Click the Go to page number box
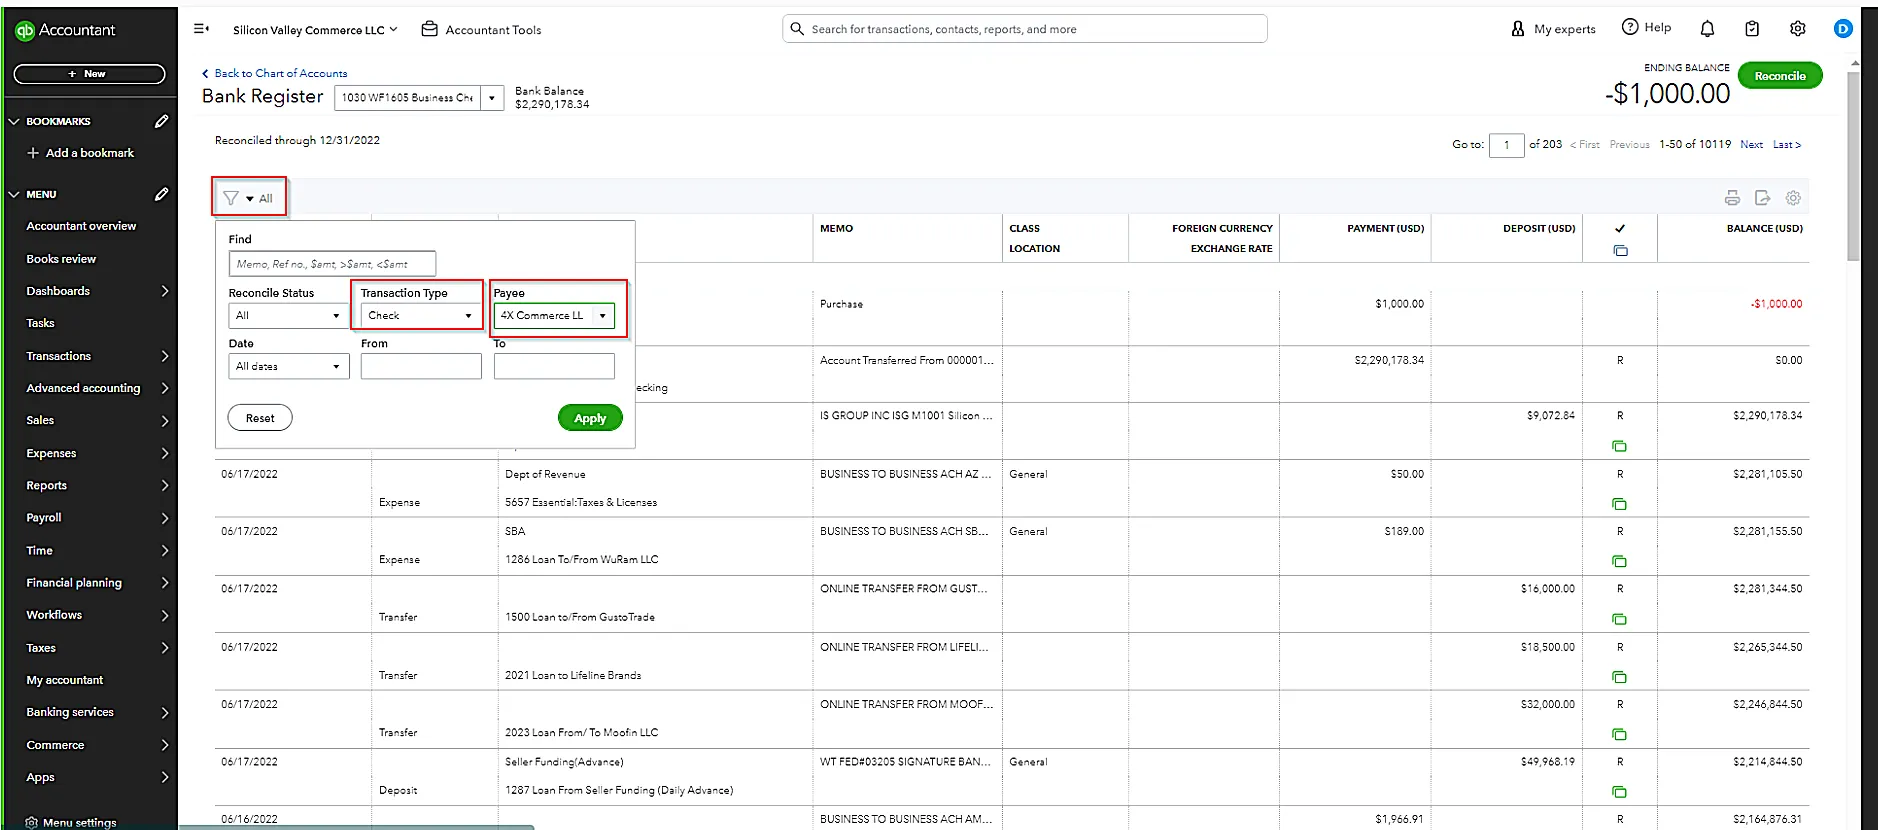Image resolution: width=1878 pixels, height=830 pixels. tap(1506, 145)
